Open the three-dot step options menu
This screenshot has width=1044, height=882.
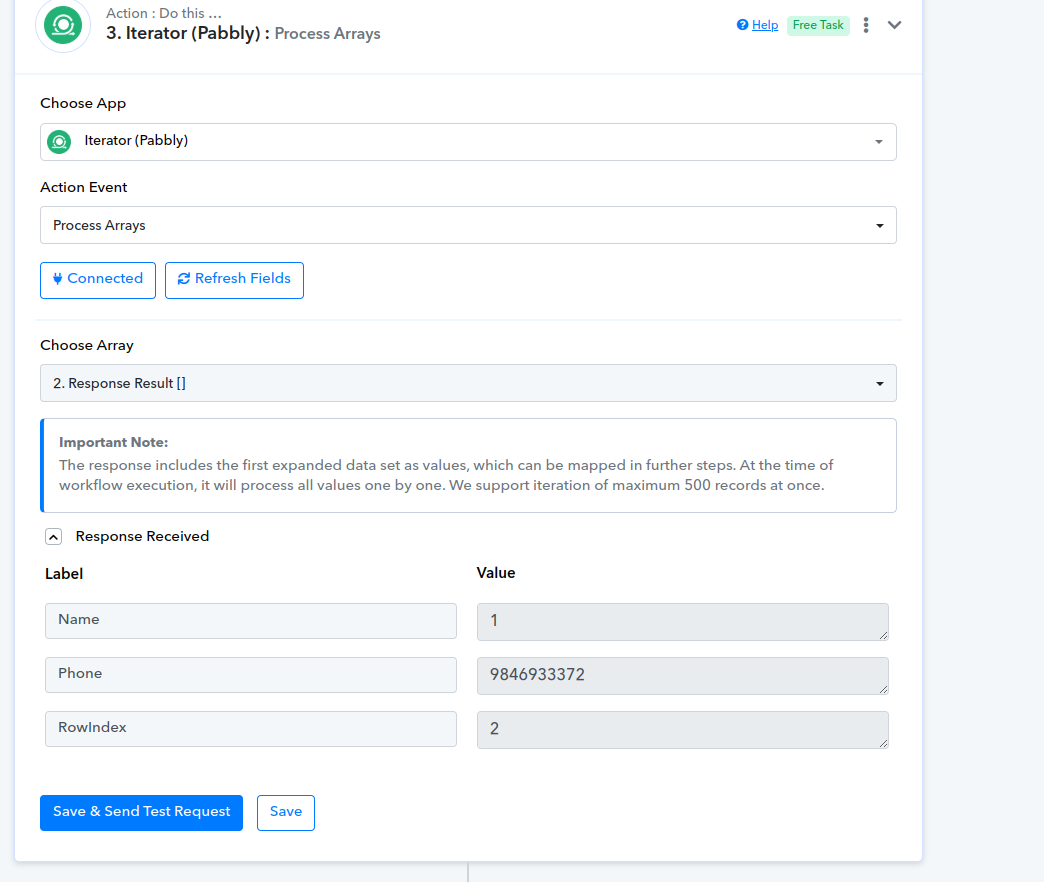click(x=866, y=25)
